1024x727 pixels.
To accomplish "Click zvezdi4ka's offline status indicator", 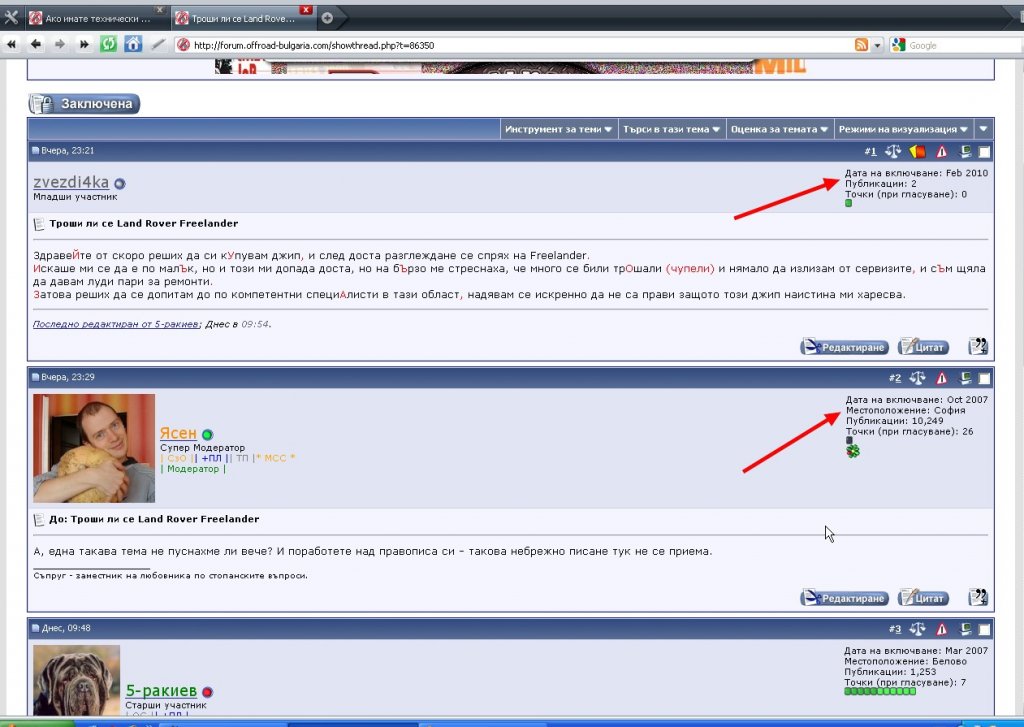I will 120,184.
